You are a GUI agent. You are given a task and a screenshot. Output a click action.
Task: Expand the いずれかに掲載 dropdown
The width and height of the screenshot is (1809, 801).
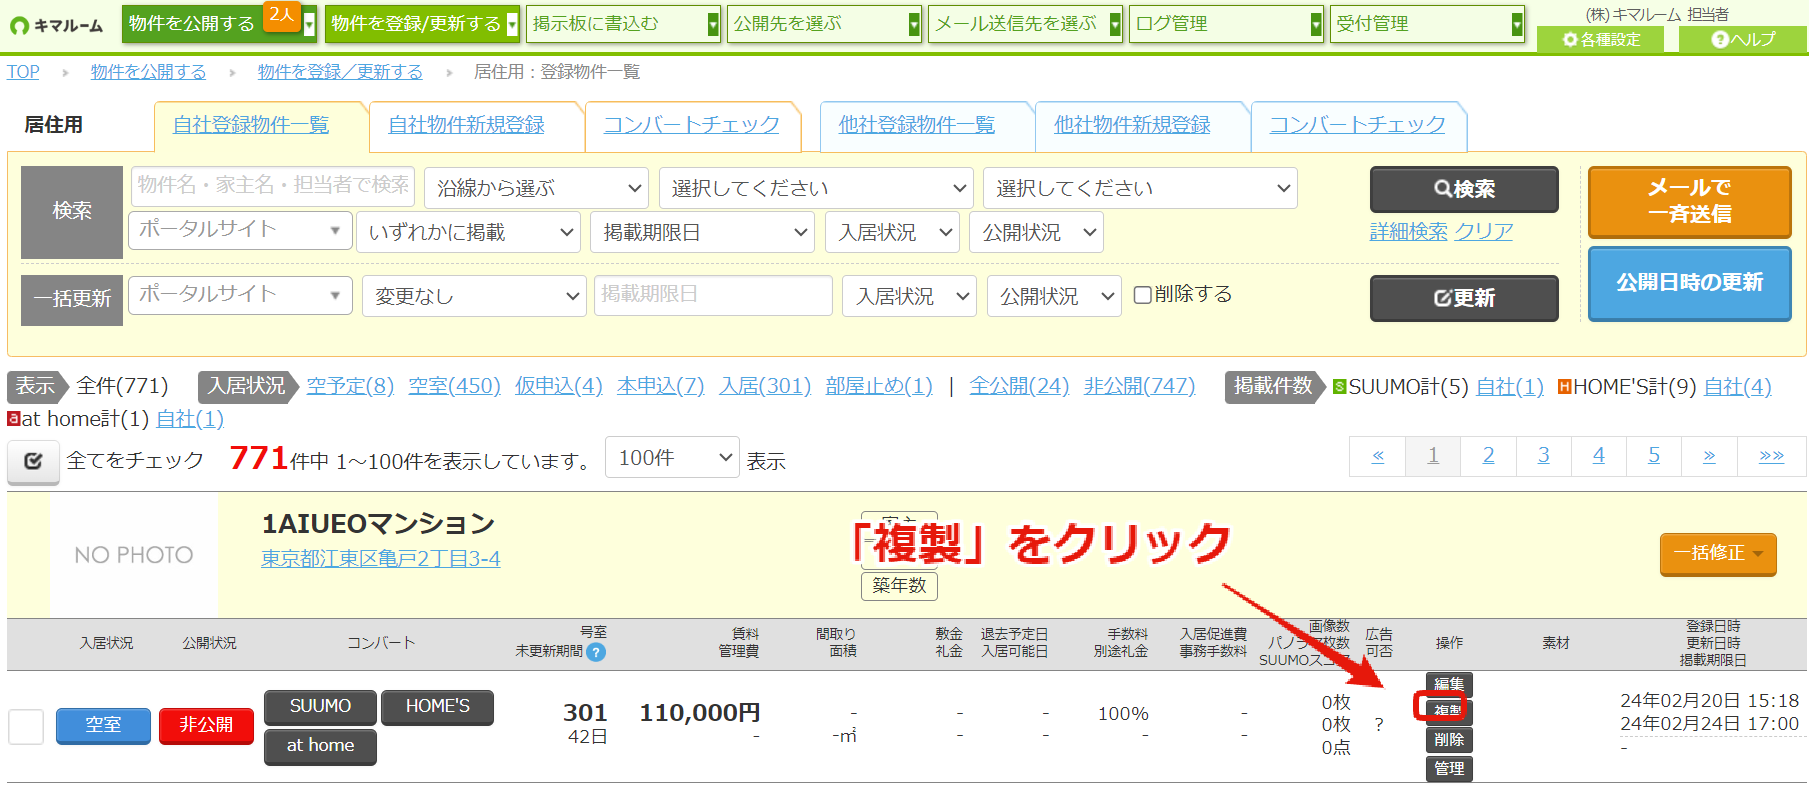468,232
